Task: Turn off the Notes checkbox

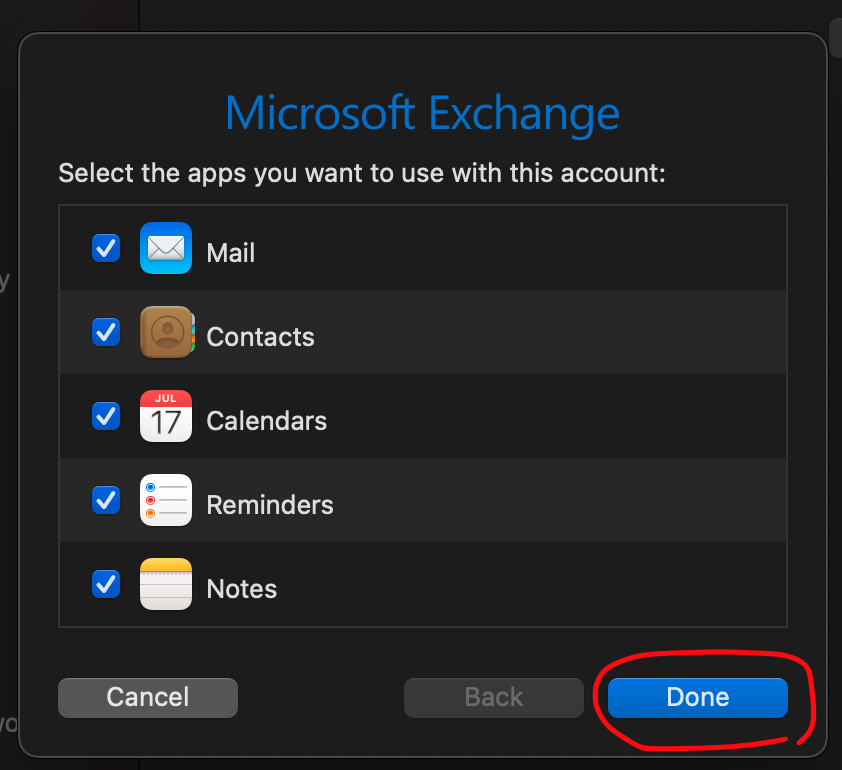Action: 106,584
